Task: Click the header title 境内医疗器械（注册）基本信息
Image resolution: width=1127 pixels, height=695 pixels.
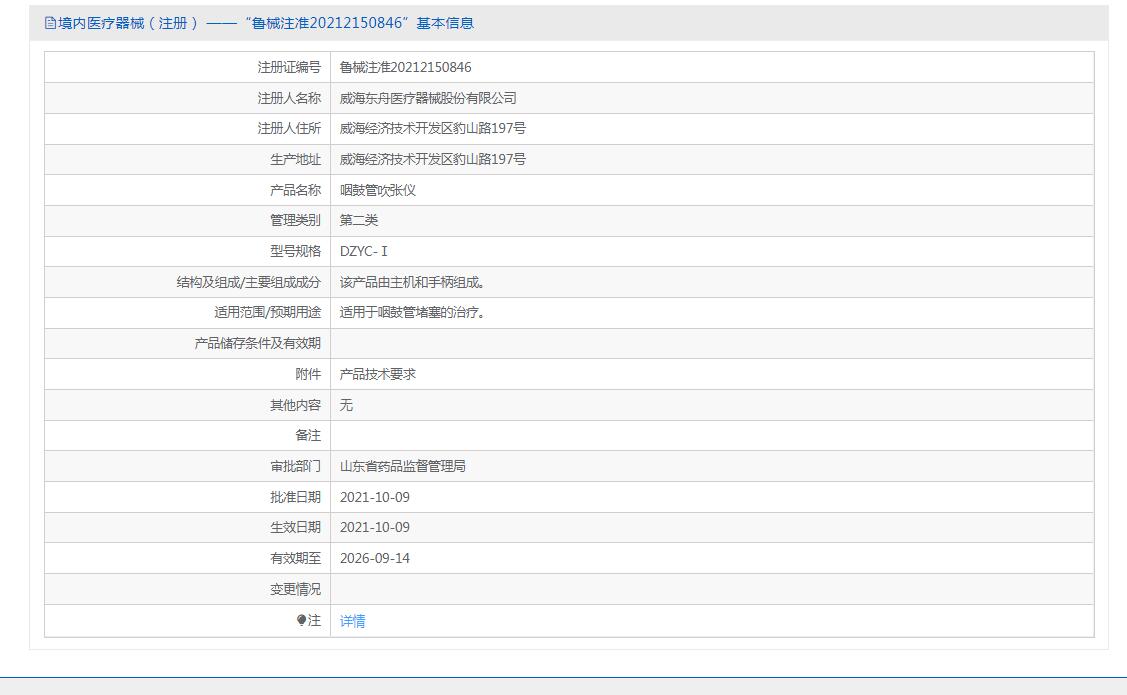Action: 265,23
